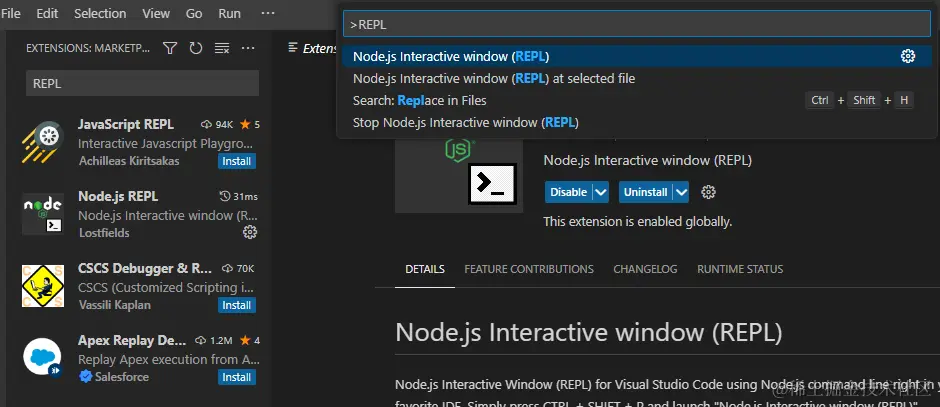This screenshot has height=407, width=940.
Task: Open Extensions view more actions menu
Action: (x=248, y=48)
